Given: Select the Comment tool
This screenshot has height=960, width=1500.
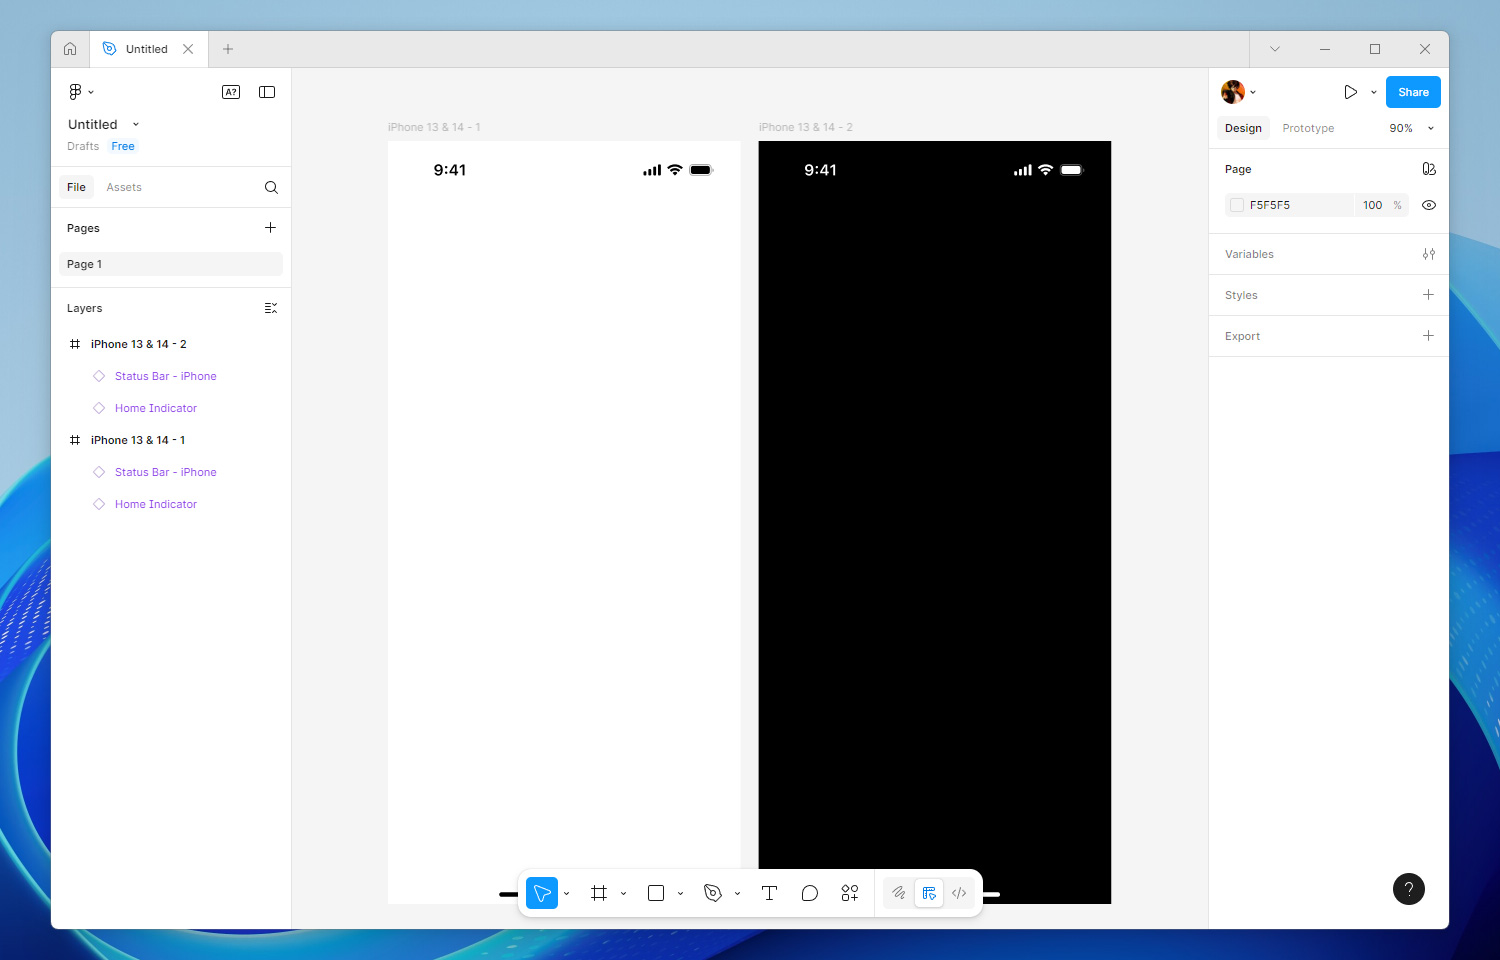Looking at the screenshot, I should pos(810,893).
